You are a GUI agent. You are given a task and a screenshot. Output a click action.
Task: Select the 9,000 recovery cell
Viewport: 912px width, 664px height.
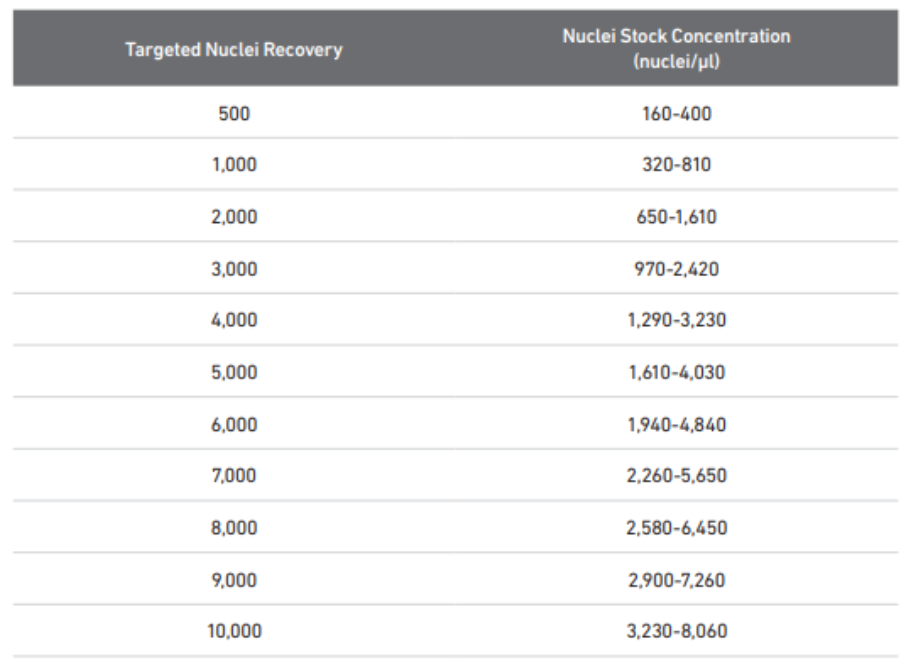coord(234,580)
